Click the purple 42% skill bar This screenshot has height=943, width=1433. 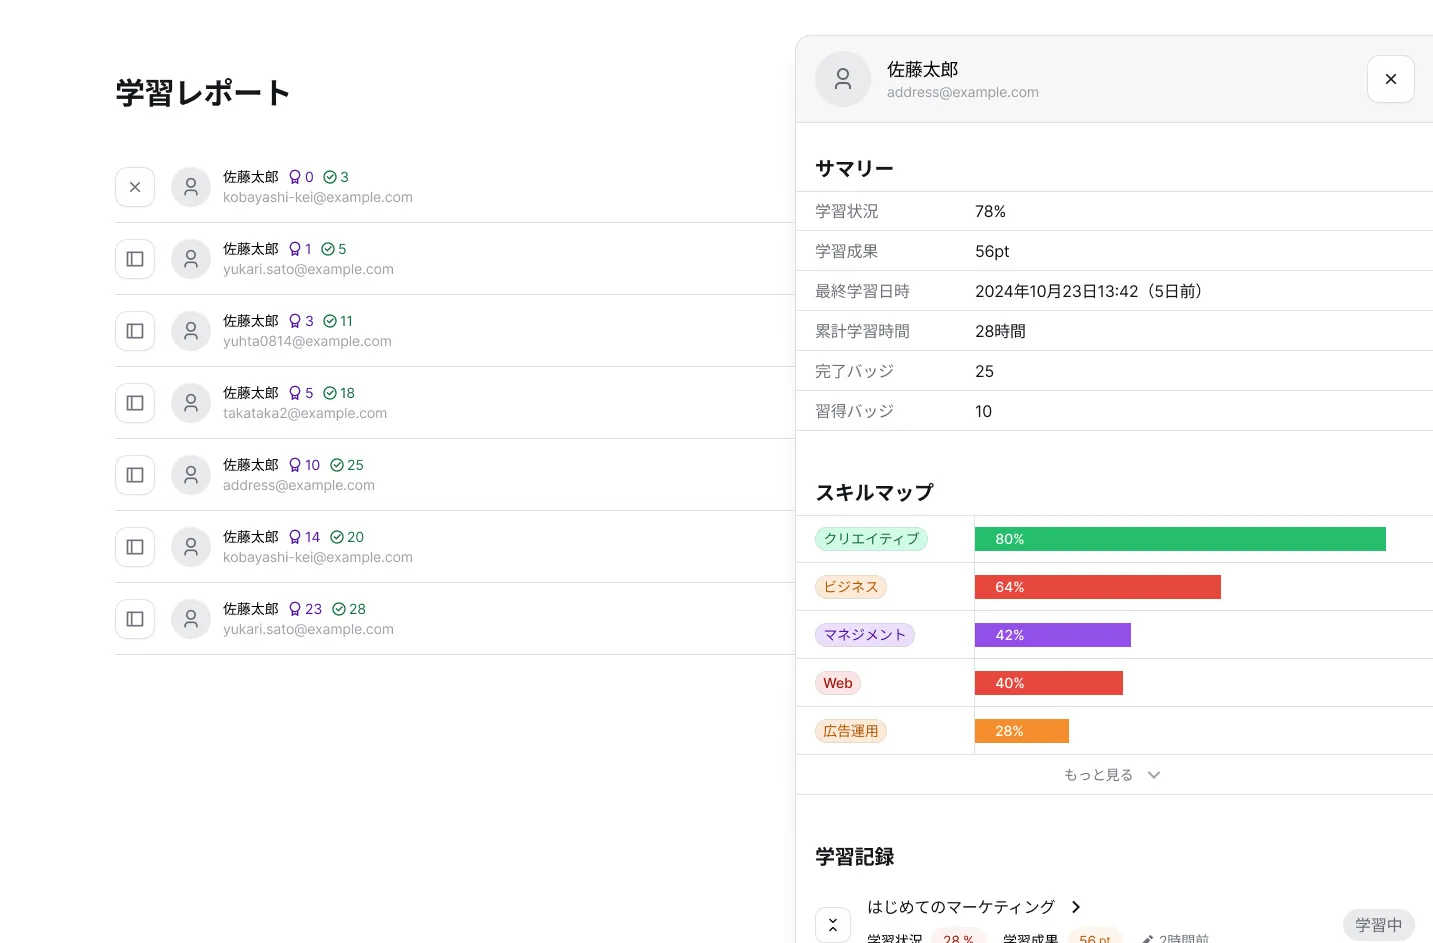(1053, 635)
